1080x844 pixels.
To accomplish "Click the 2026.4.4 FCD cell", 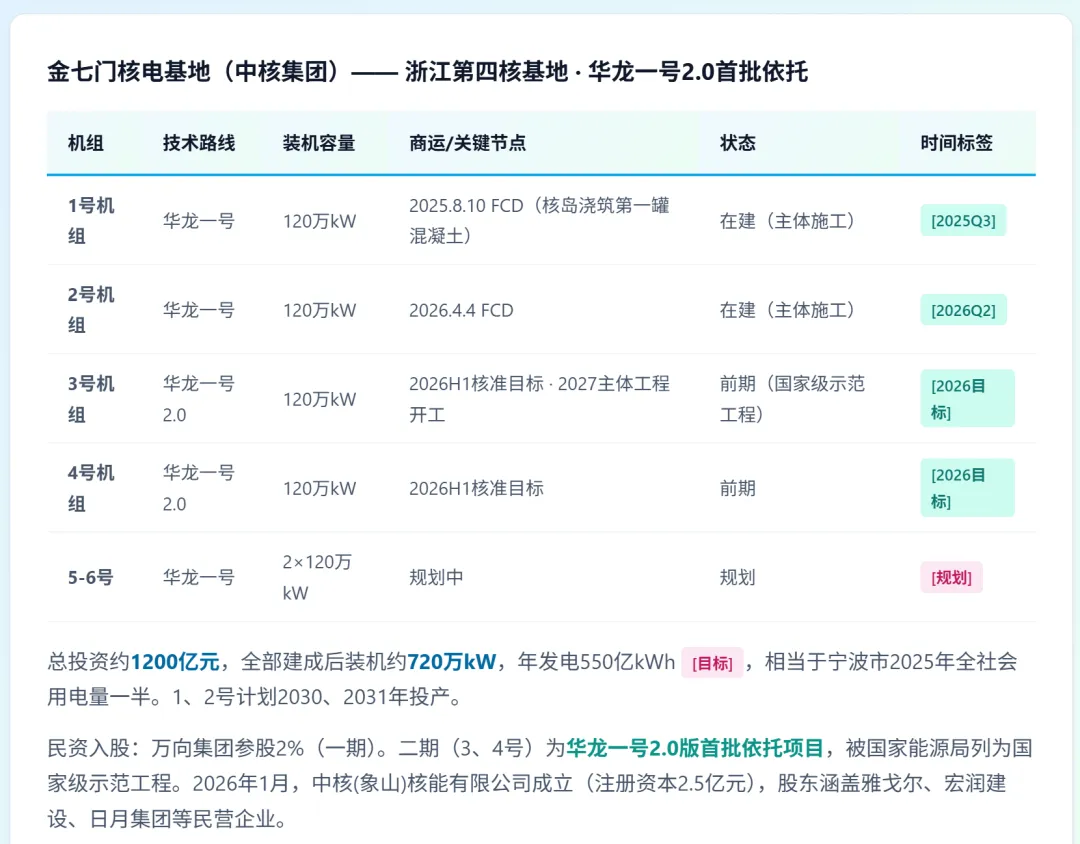I will click(x=461, y=310).
